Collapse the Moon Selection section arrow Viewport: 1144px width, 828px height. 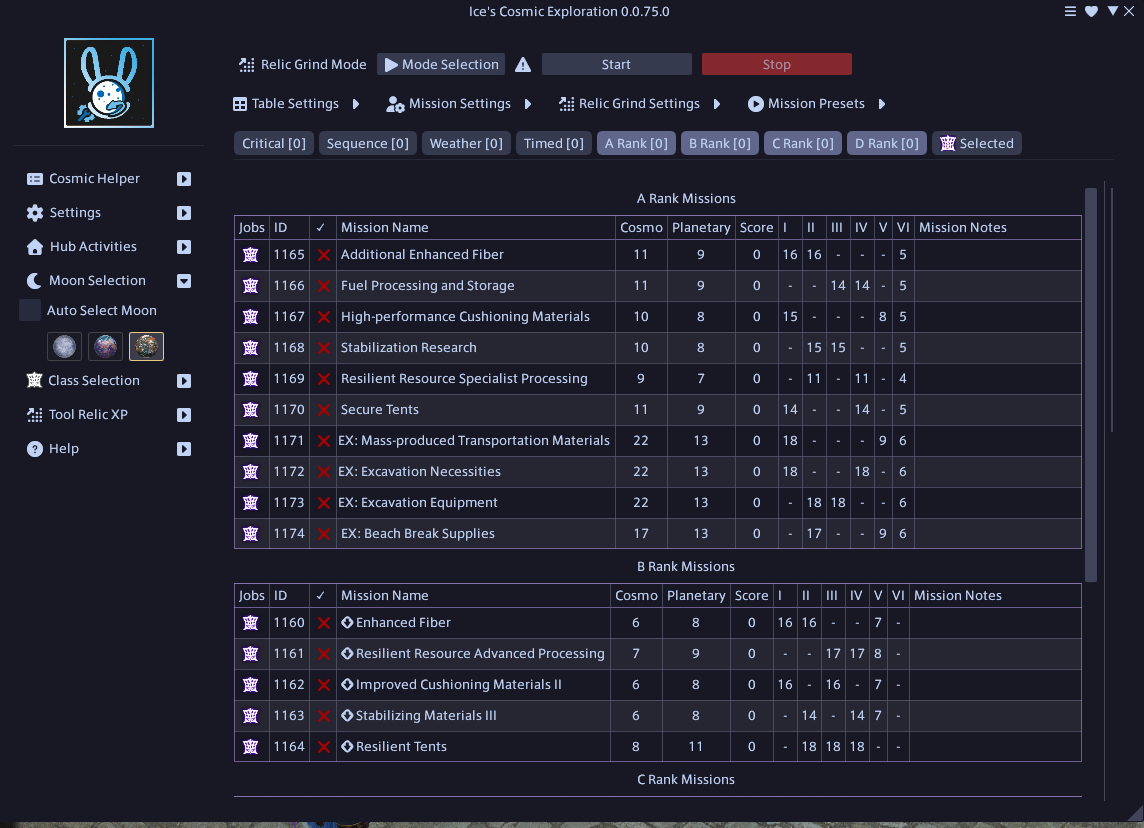coord(184,281)
